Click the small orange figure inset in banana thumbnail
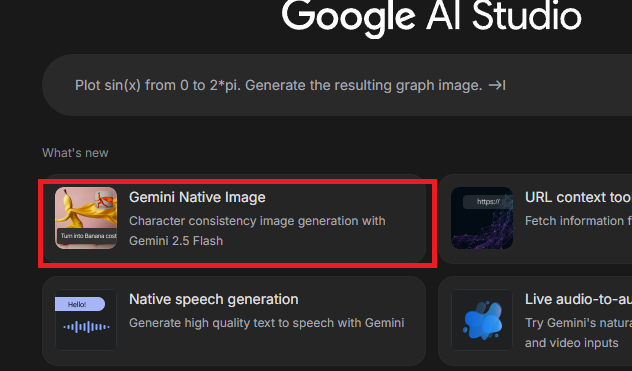 point(105,200)
